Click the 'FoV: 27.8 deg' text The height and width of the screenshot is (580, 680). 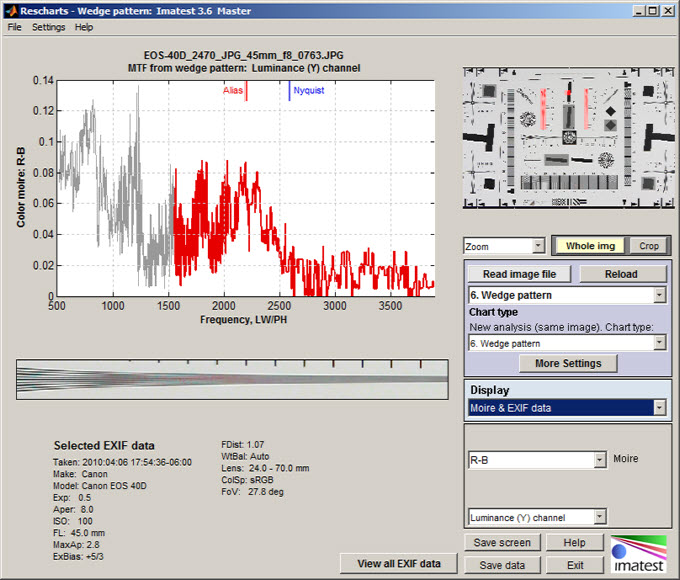252,492
